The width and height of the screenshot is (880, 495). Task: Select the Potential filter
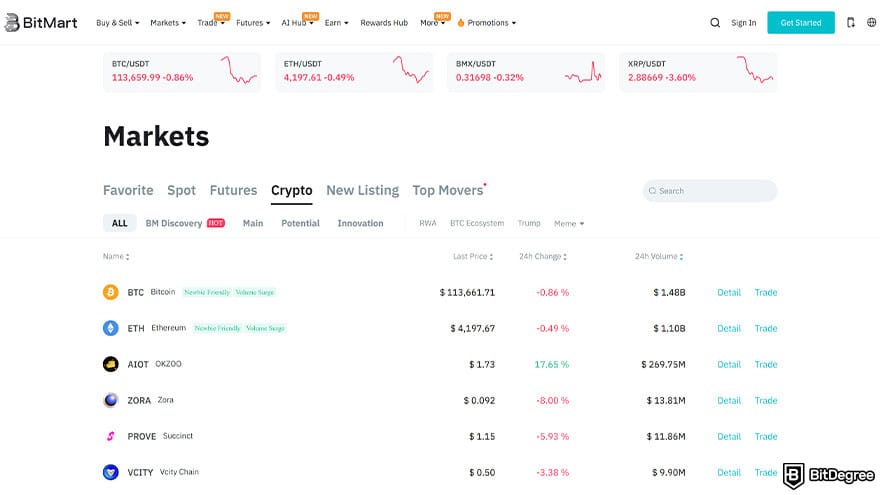point(300,223)
